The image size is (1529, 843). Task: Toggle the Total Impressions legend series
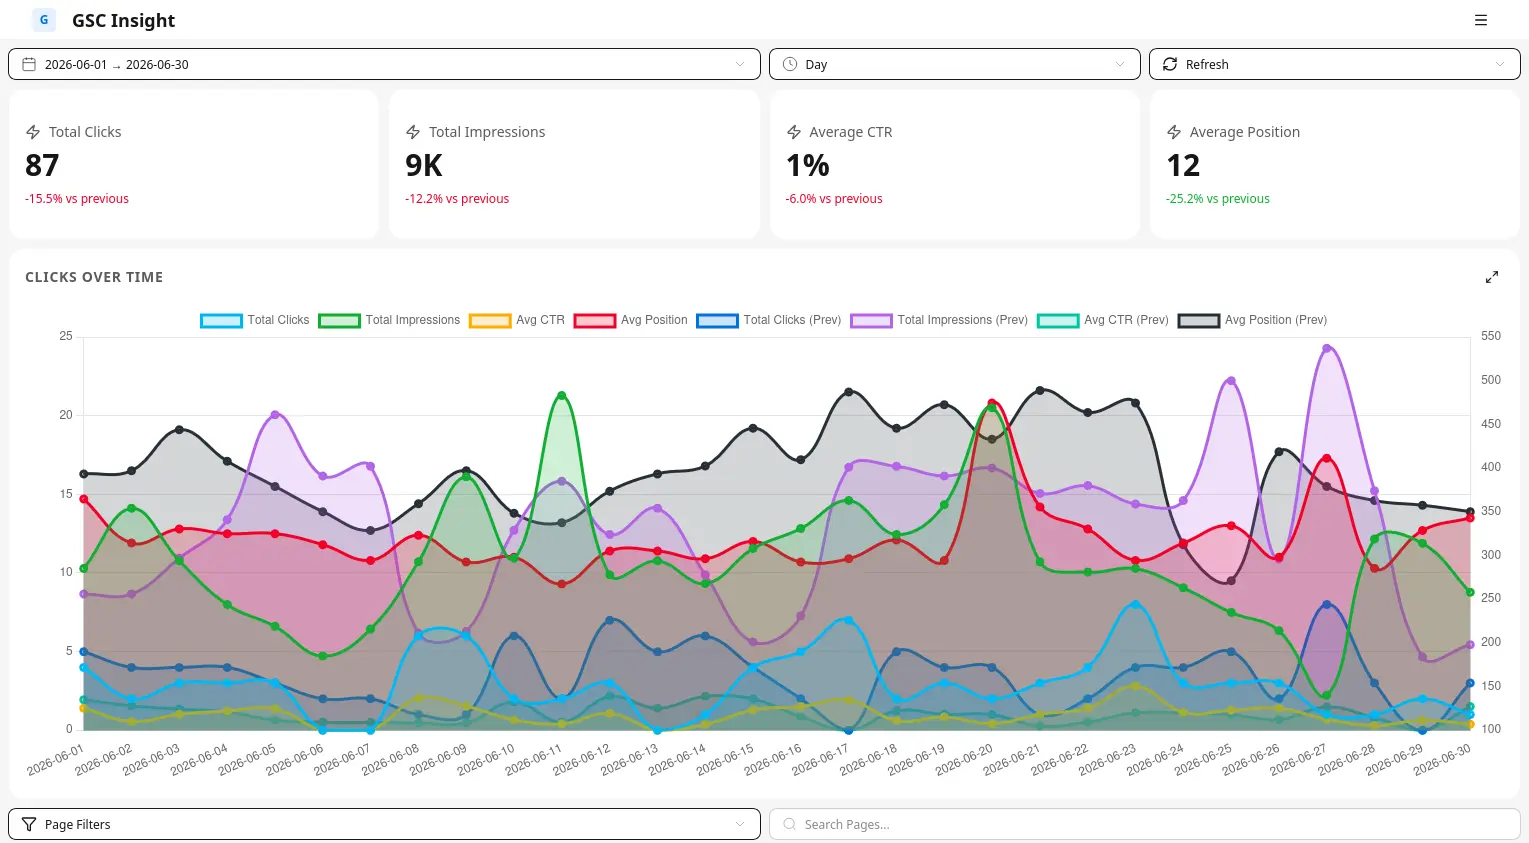point(389,320)
